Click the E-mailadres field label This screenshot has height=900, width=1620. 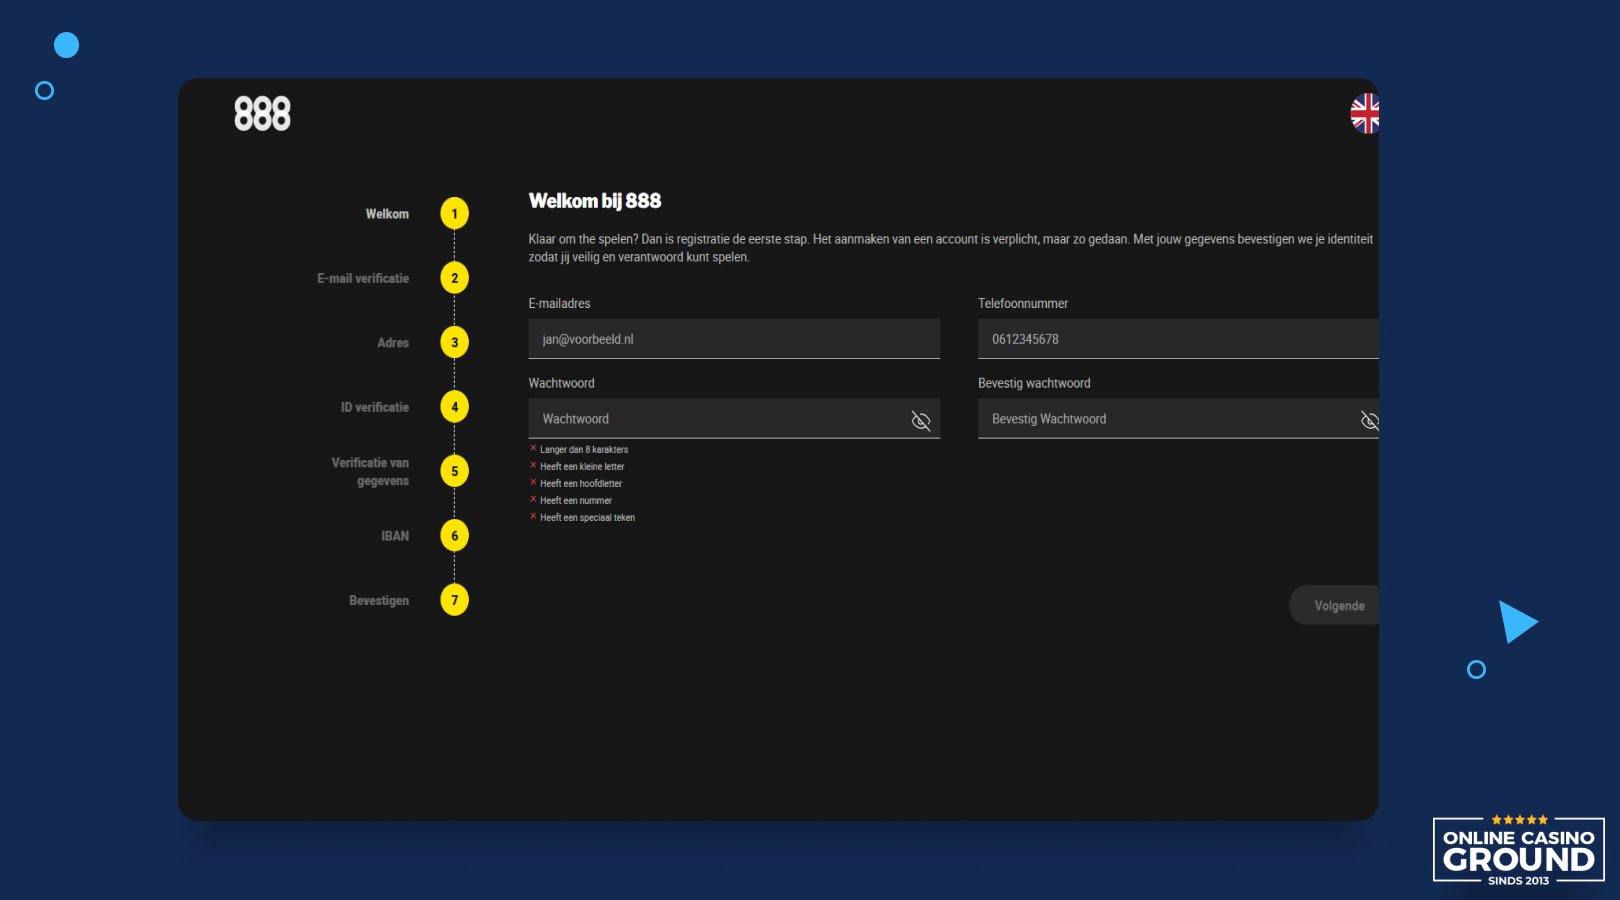click(559, 303)
